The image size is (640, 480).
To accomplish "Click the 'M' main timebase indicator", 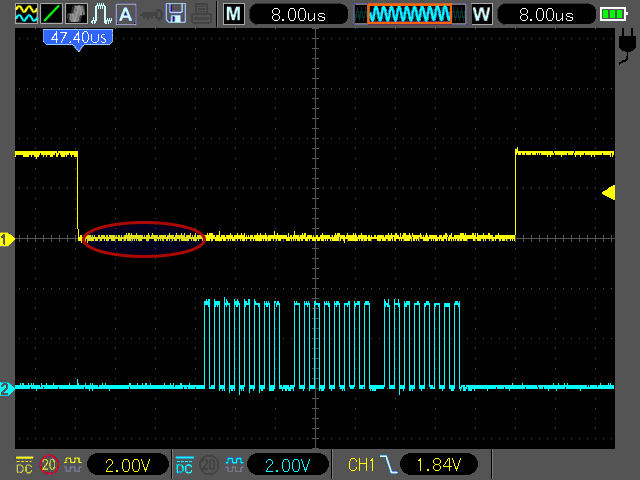I will pos(234,14).
